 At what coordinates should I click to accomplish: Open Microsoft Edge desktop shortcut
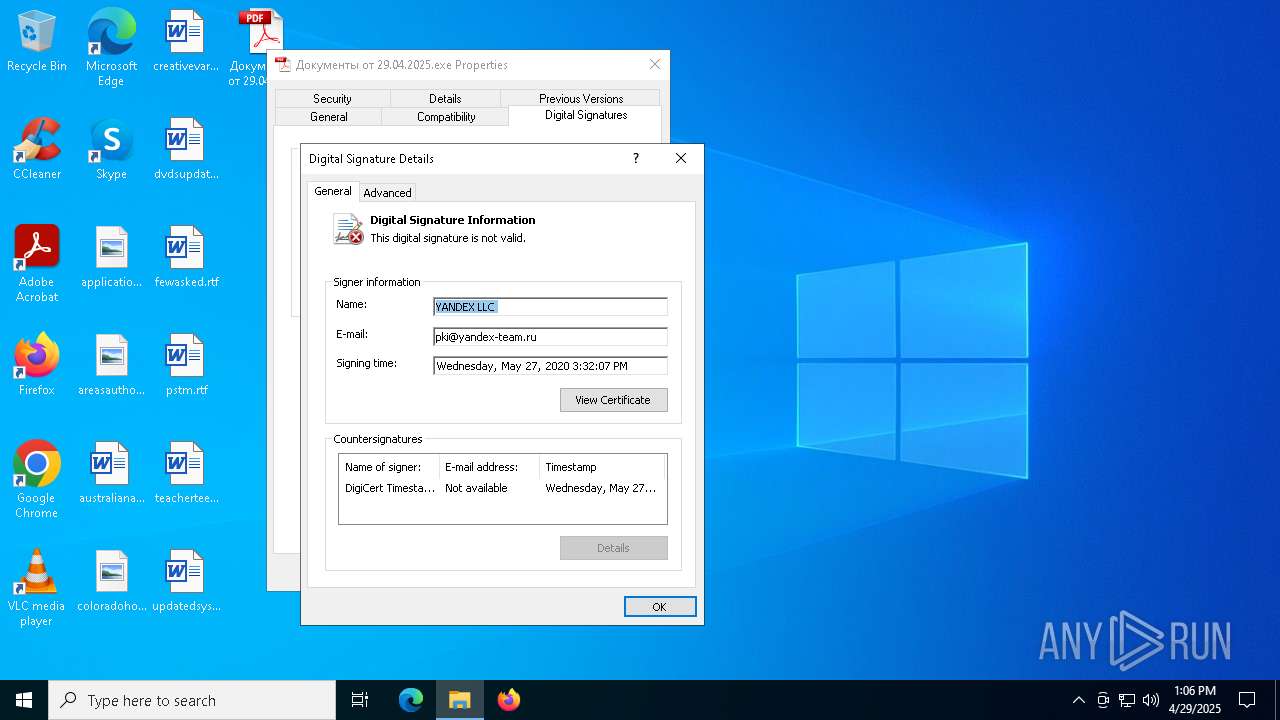[111, 47]
